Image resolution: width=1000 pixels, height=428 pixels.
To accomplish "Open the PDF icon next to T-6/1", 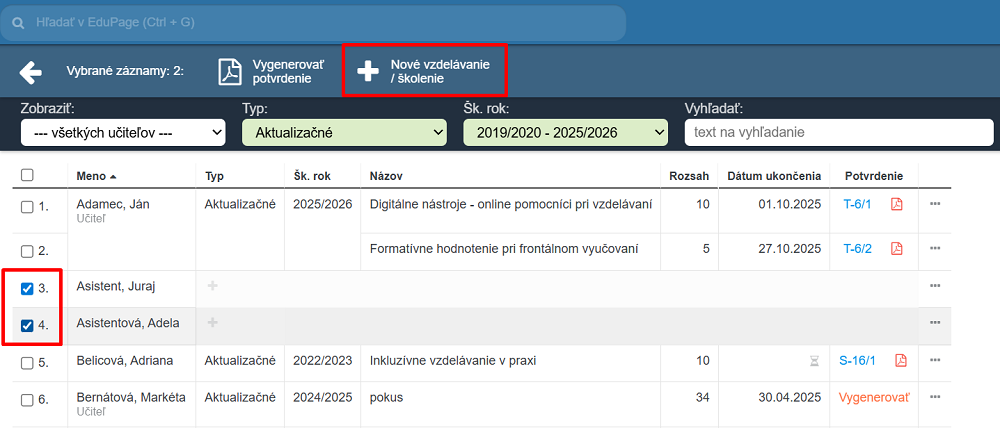I will click(897, 204).
